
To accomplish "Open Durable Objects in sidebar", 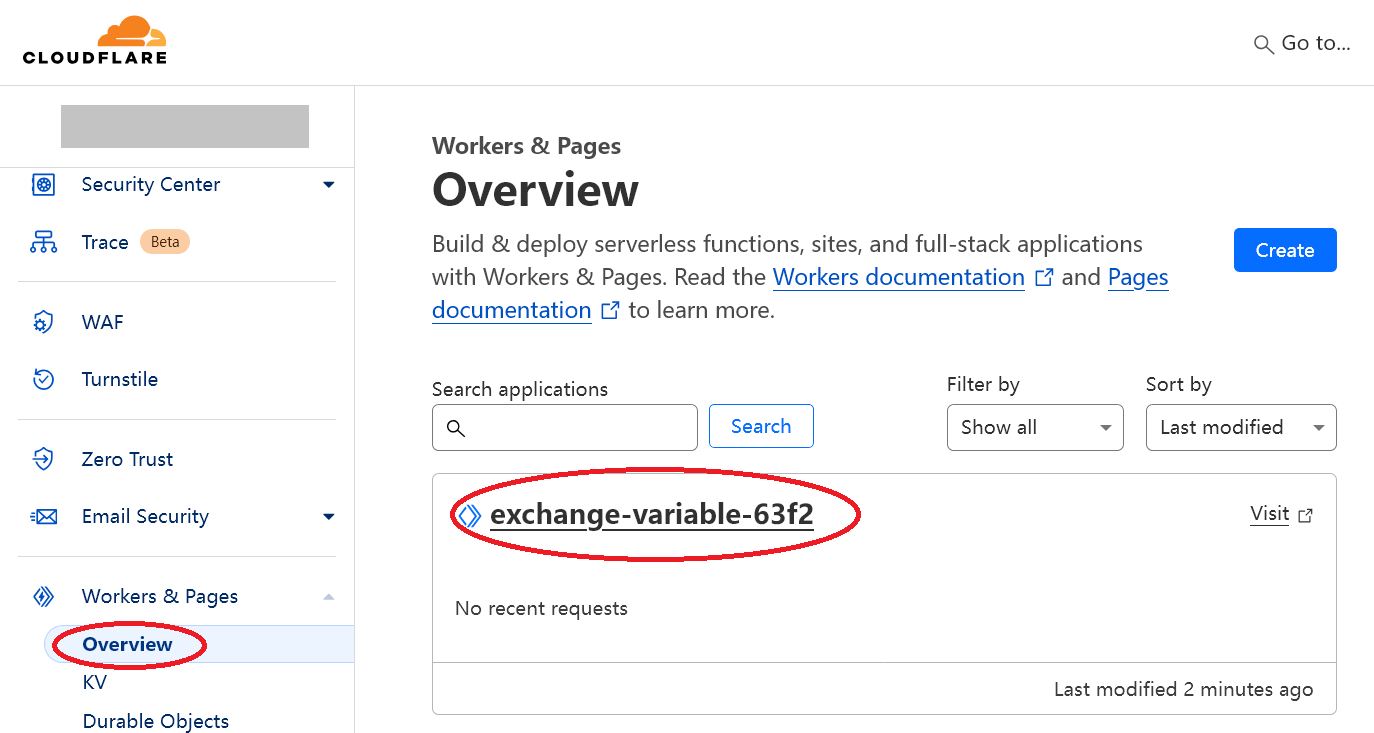I will pos(156,721).
